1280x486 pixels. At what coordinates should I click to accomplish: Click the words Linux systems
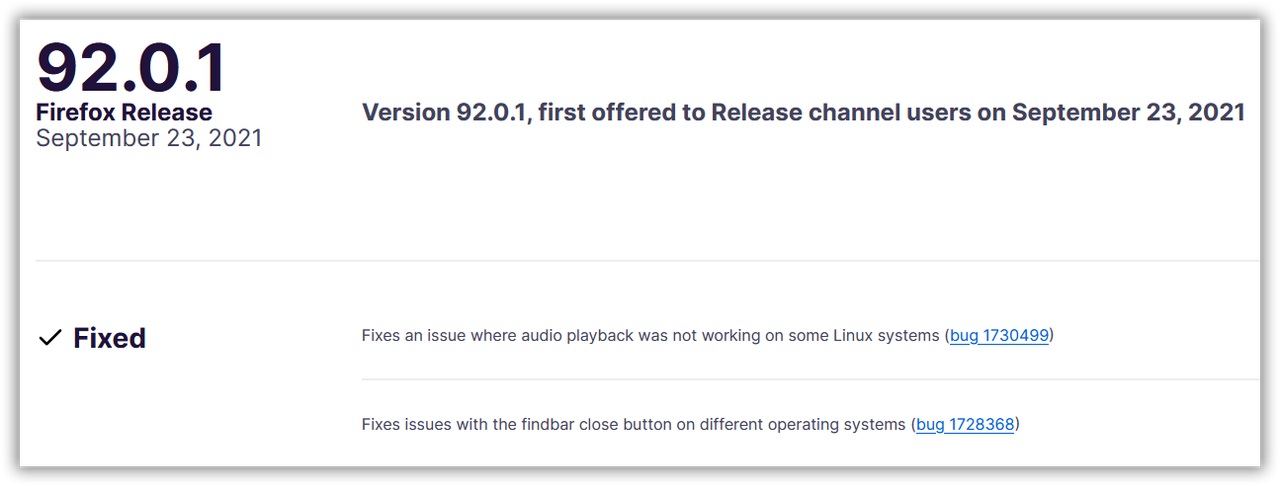(886, 336)
